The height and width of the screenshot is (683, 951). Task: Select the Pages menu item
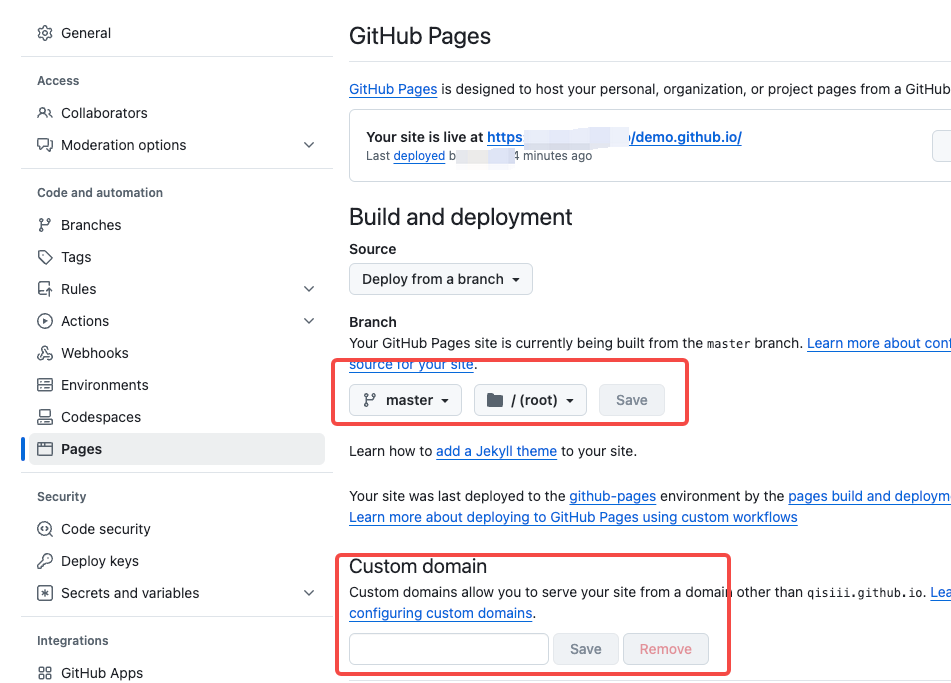[177, 449]
